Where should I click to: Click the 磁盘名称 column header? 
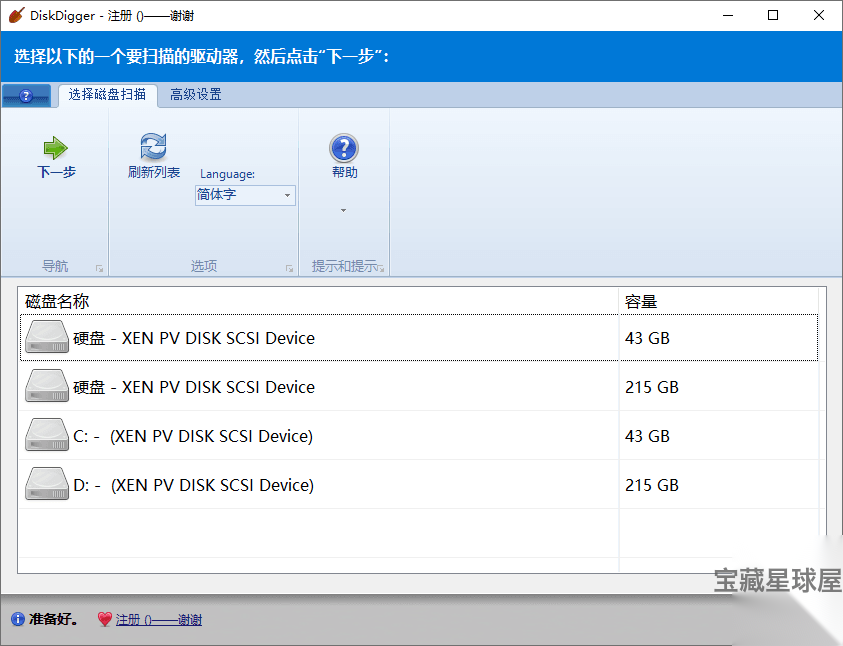click(319, 301)
